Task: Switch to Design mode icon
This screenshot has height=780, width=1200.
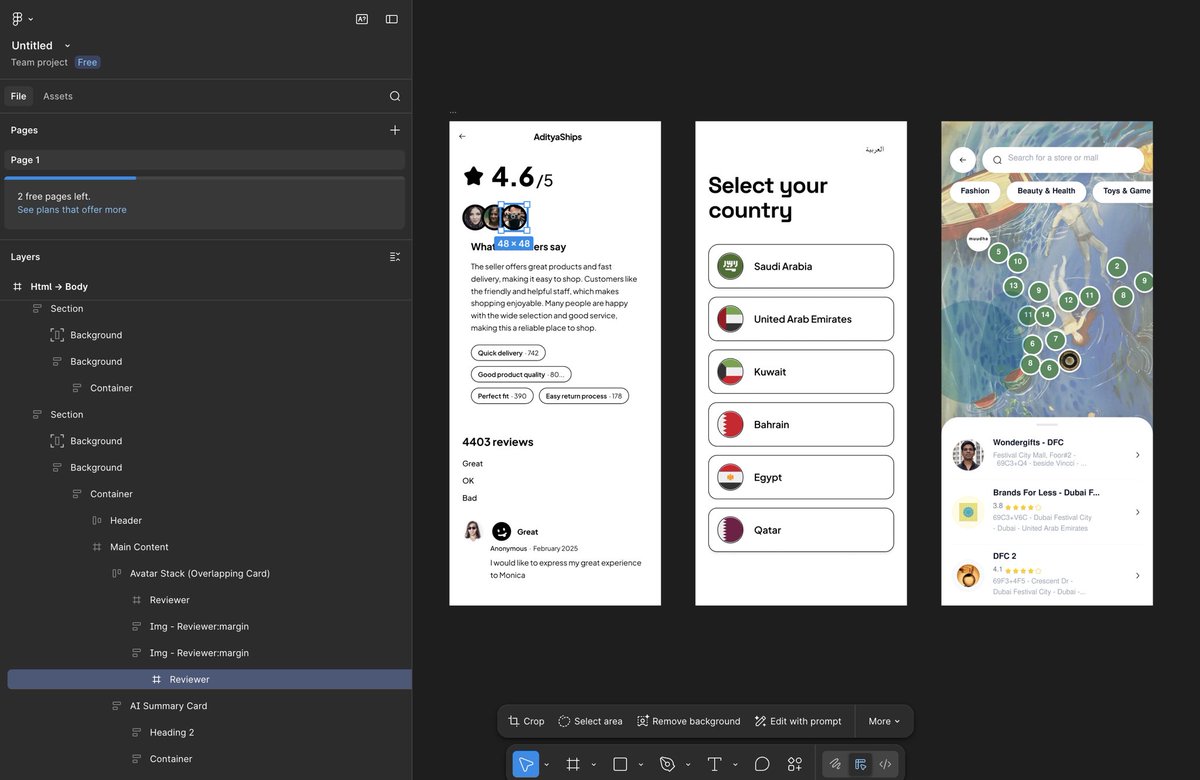Action: point(860,764)
